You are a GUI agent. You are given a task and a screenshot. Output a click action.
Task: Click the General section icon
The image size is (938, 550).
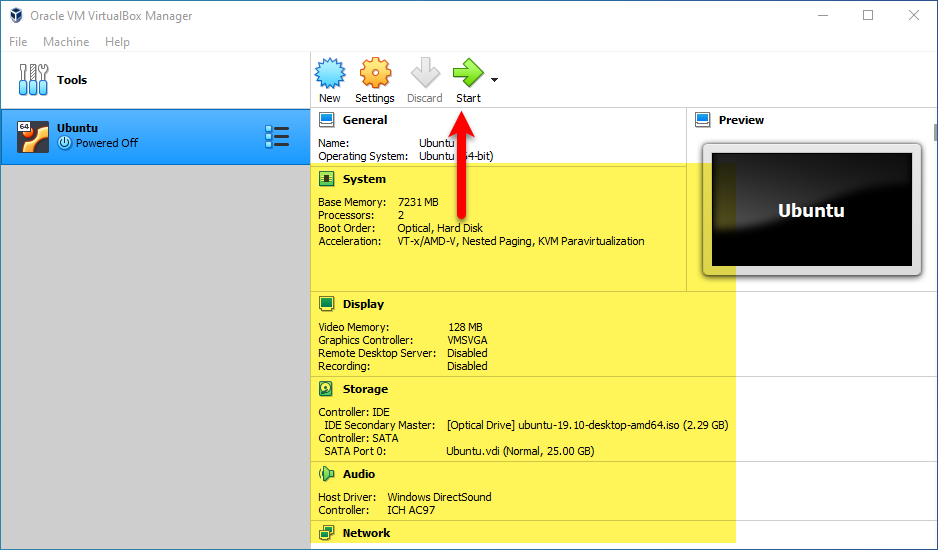tap(327, 120)
